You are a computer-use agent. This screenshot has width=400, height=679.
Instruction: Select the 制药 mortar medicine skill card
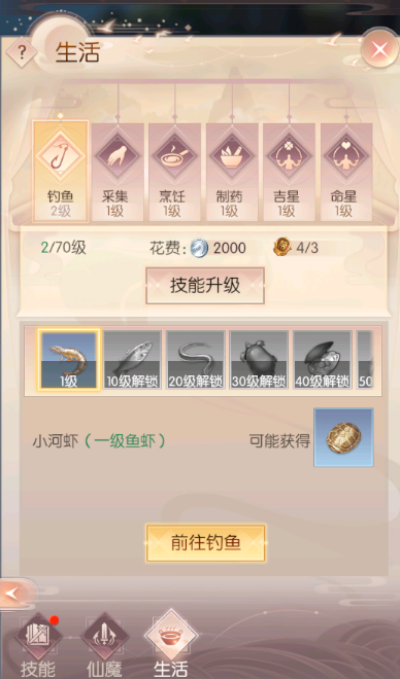tap(232, 172)
